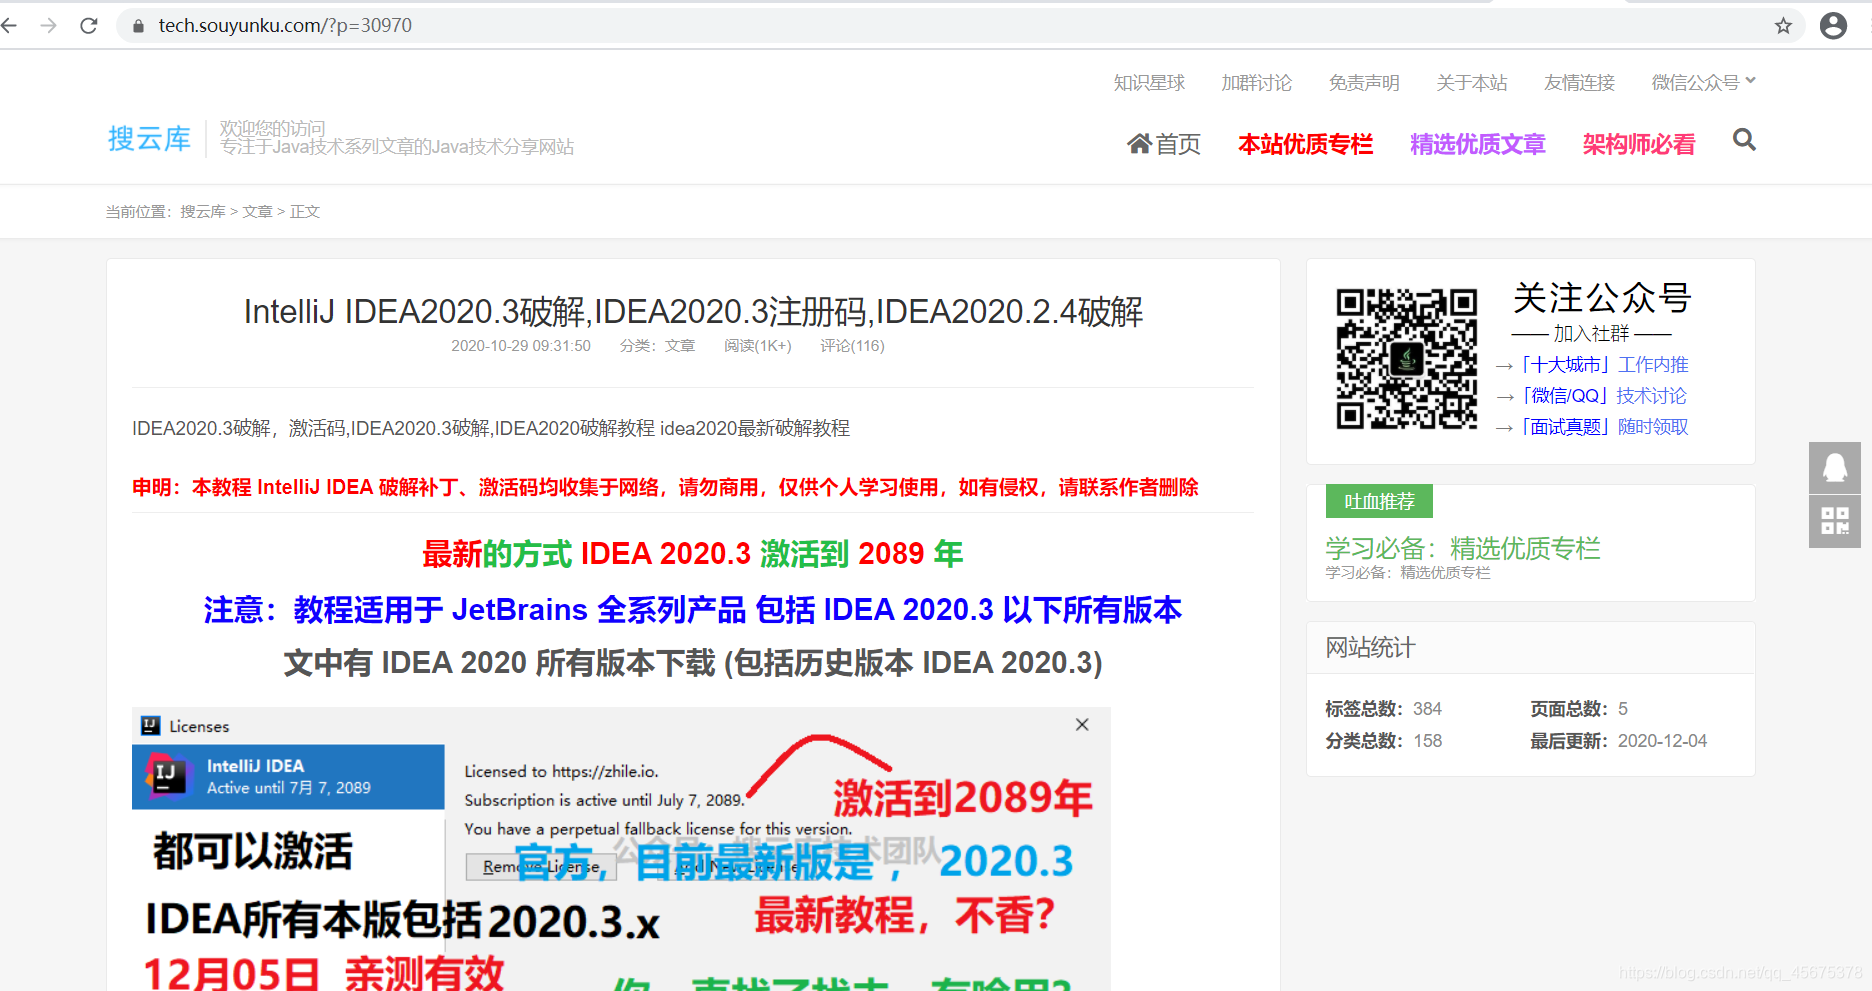Image resolution: width=1872 pixels, height=991 pixels.
Task: Open 关于本站 menu item
Action: tap(1471, 83)
